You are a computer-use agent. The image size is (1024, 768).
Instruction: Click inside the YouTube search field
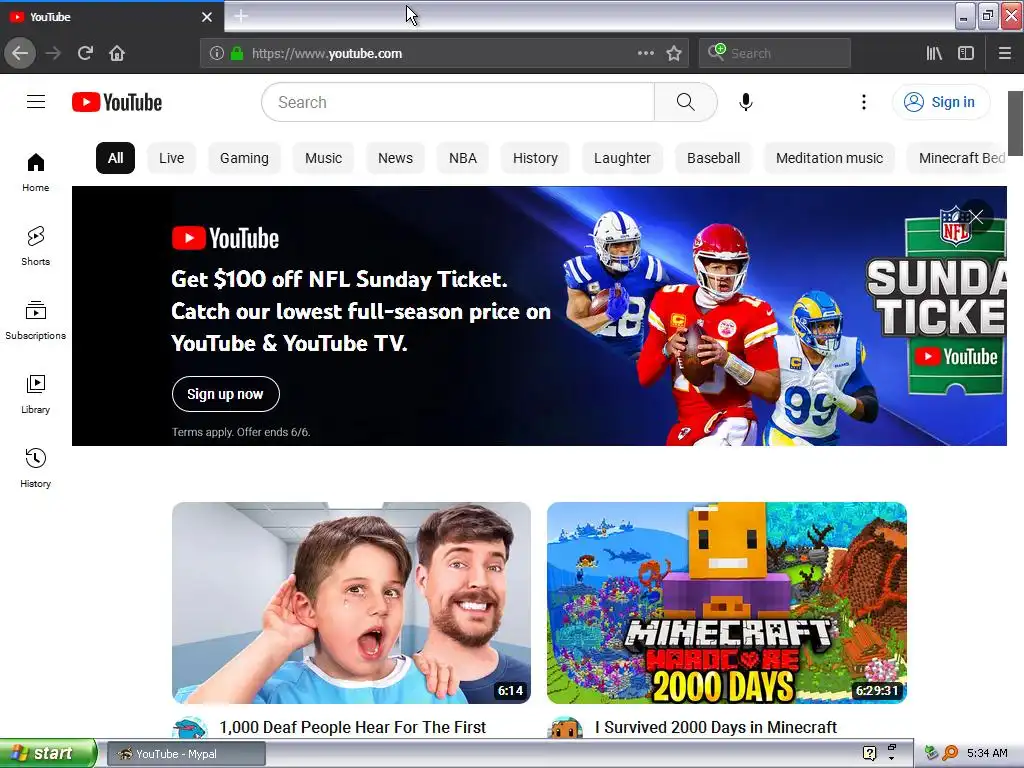point(457,102)
